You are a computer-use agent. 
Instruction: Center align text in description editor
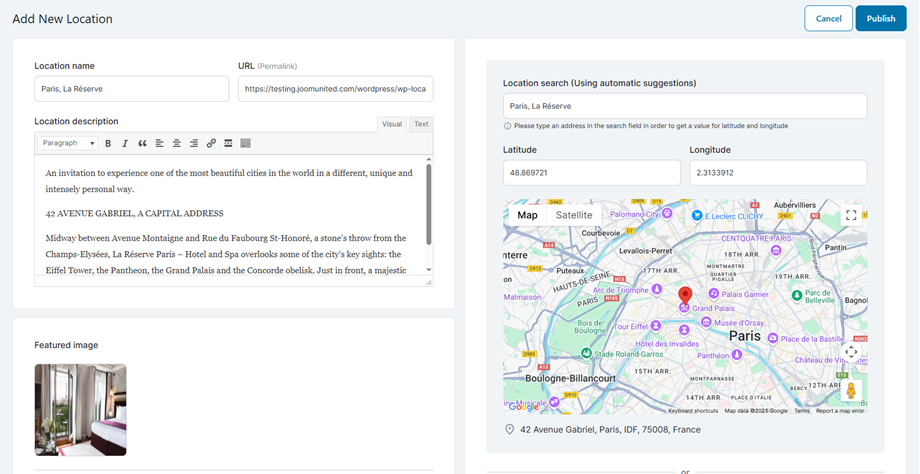pos(176,144)
